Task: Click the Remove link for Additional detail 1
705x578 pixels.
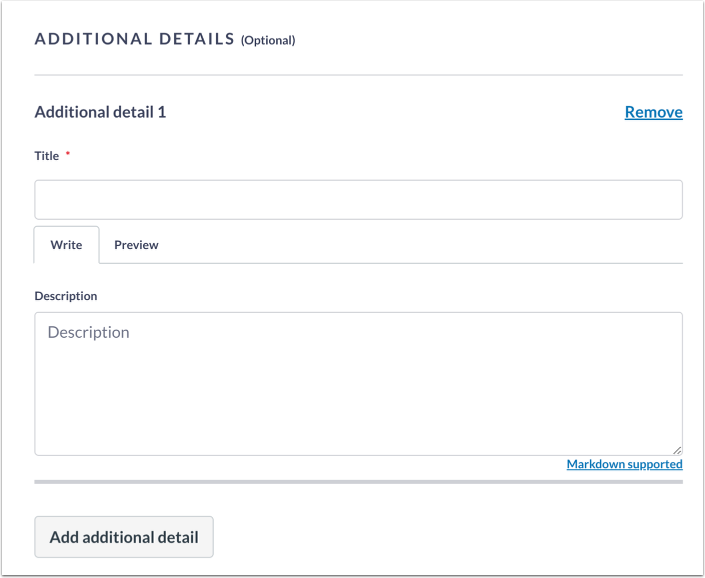Action: (x=653, y=112)
